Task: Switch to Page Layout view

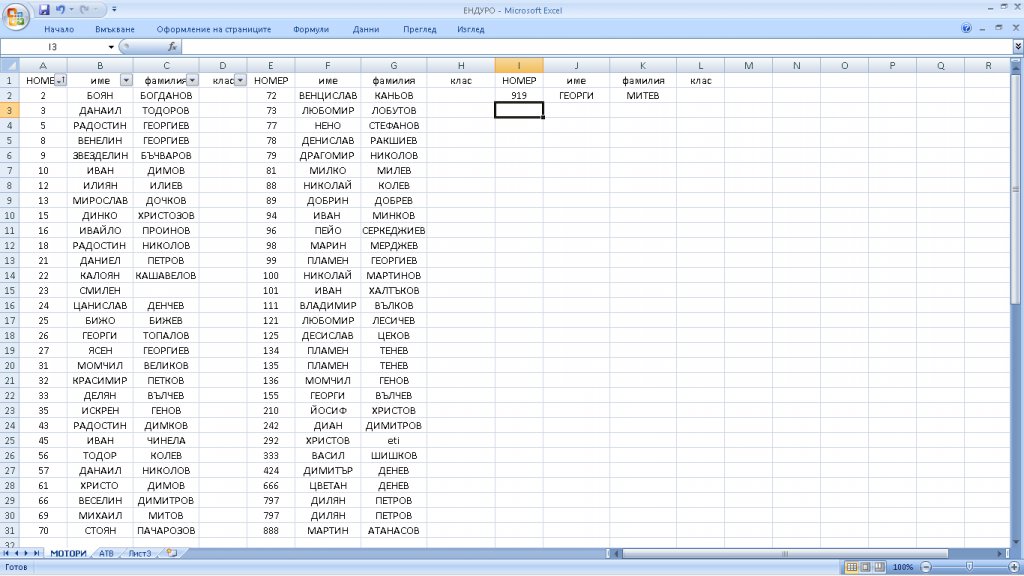Action: pos(865,566)
